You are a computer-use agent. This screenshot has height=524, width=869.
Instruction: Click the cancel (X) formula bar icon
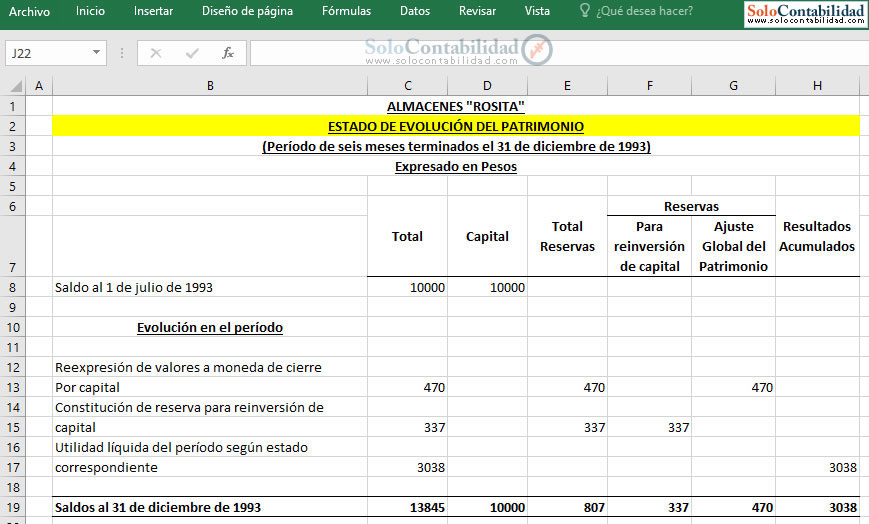156,53
